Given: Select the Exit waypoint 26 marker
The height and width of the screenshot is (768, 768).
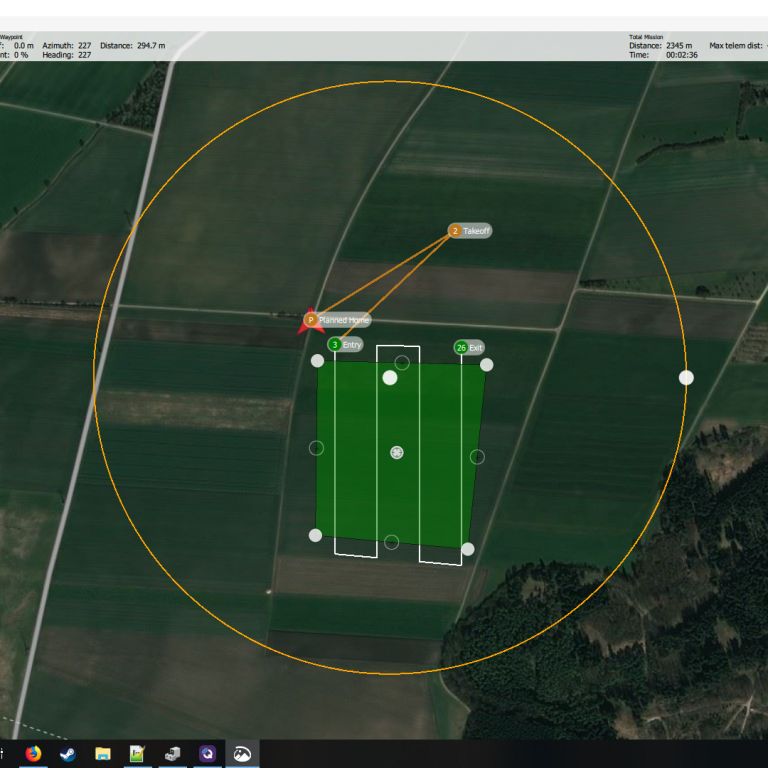Looking at the screenshot, I should point(461,347).
